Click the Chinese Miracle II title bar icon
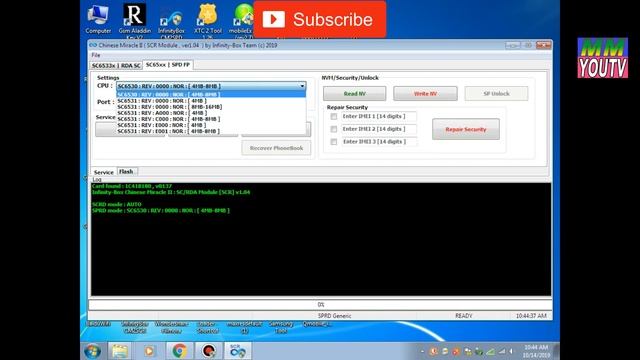This screenshot has width=640, height=360. tap(93, 45)
